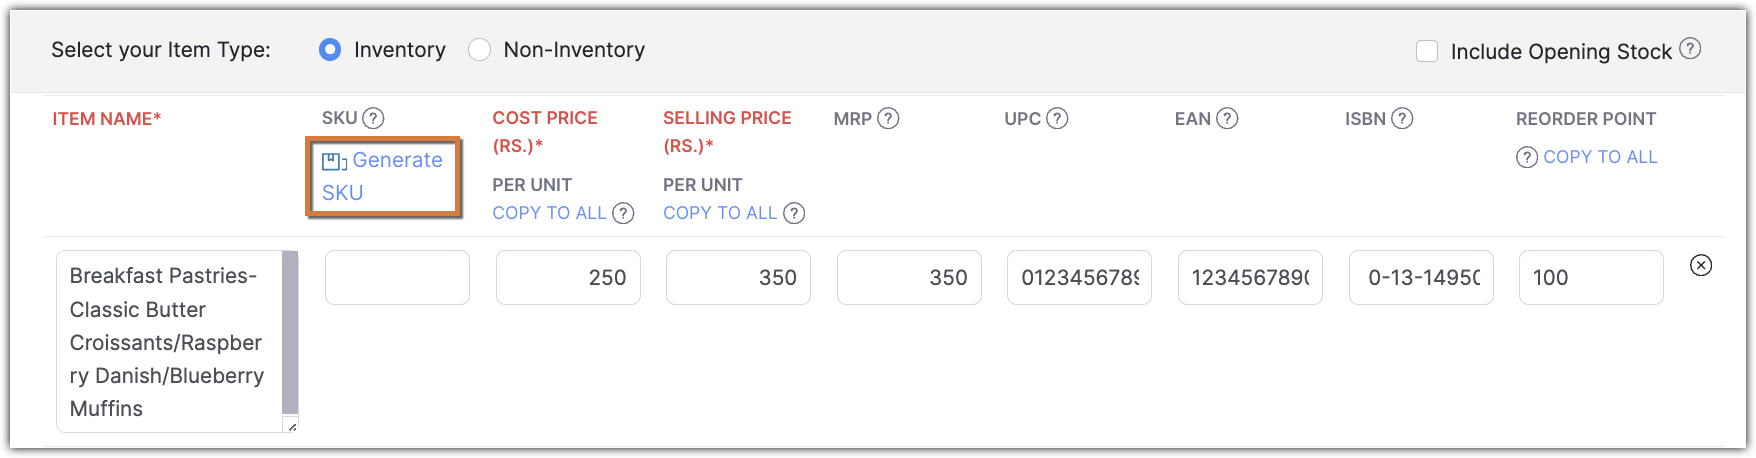Click the Cost Price field showing 250
This screenshot has height=458, width=1756.
tap(568, 277)
